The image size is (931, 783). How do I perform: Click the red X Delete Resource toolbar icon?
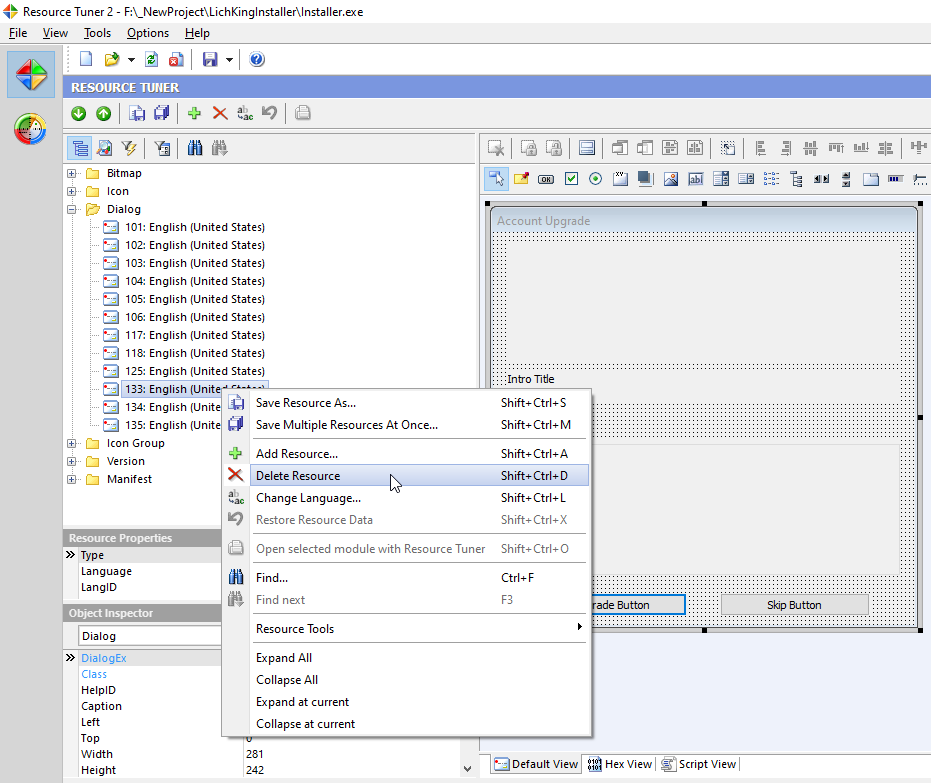pos(220,113)
